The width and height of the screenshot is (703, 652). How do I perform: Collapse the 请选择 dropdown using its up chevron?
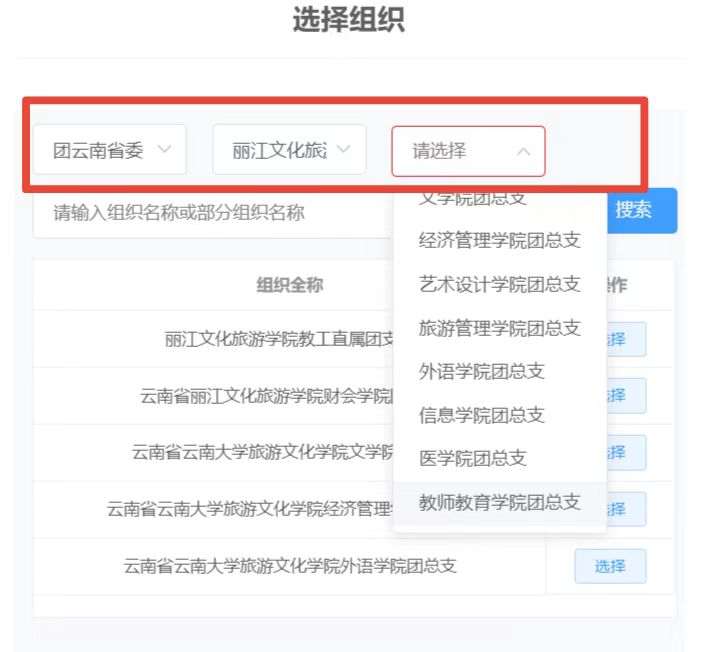click(523, 152)
